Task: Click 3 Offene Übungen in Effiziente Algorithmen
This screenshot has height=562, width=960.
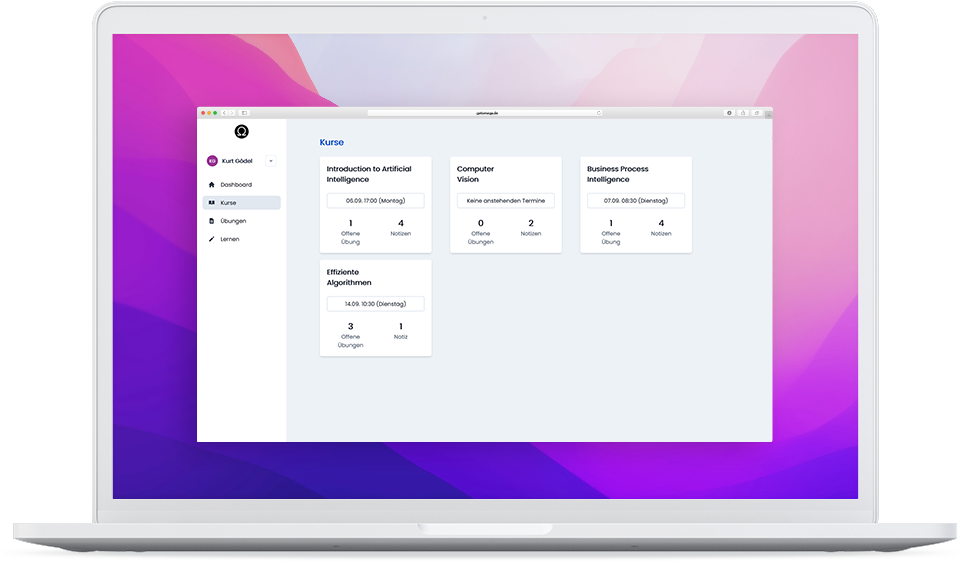Action: pos(350,335)
